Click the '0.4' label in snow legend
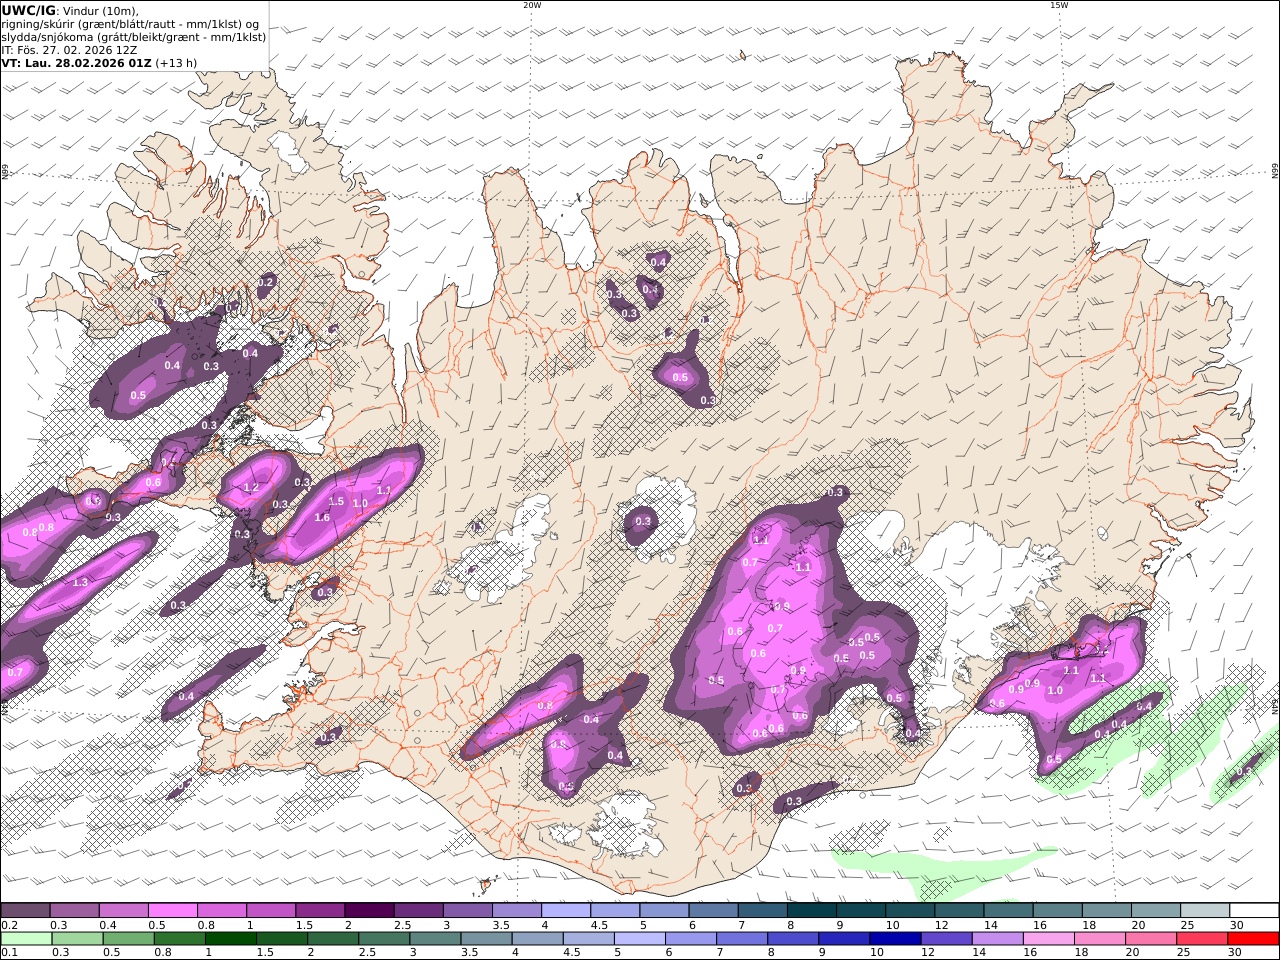Image resolution: width=1280 pixels, height=960 pixels. pos(107,925)
